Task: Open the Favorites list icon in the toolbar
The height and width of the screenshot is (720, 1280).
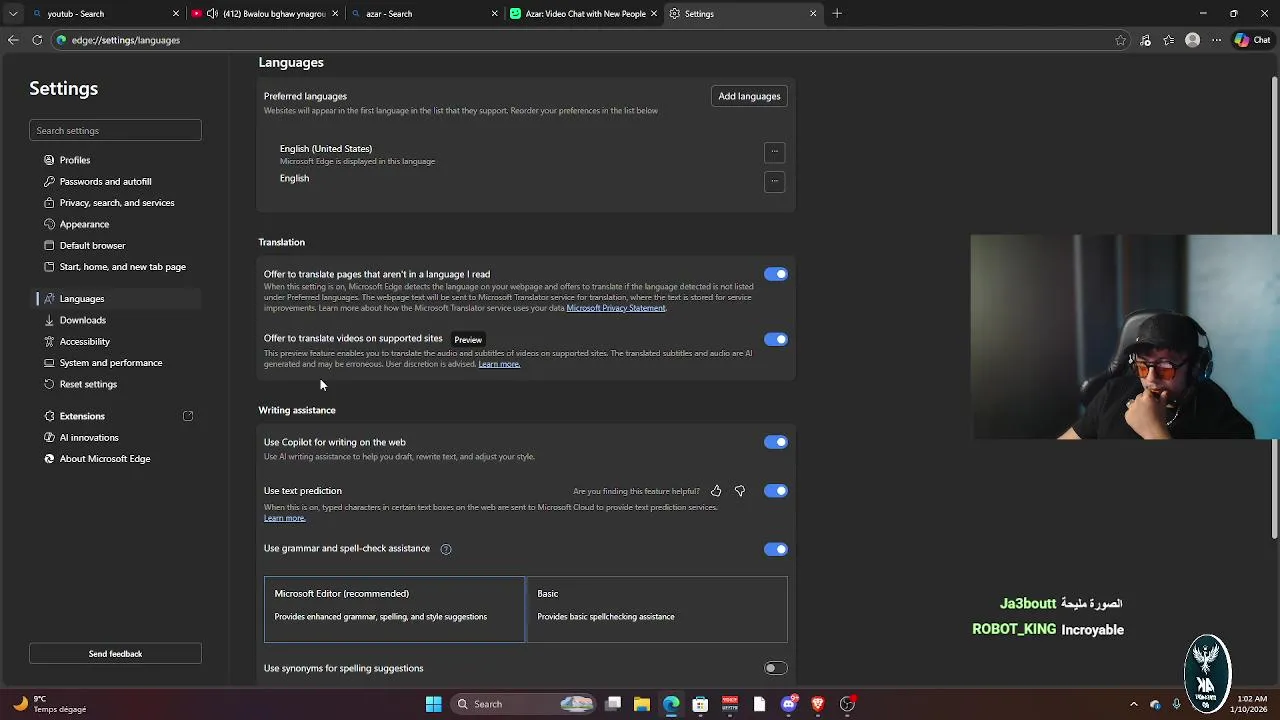Action: (1168, 40)
